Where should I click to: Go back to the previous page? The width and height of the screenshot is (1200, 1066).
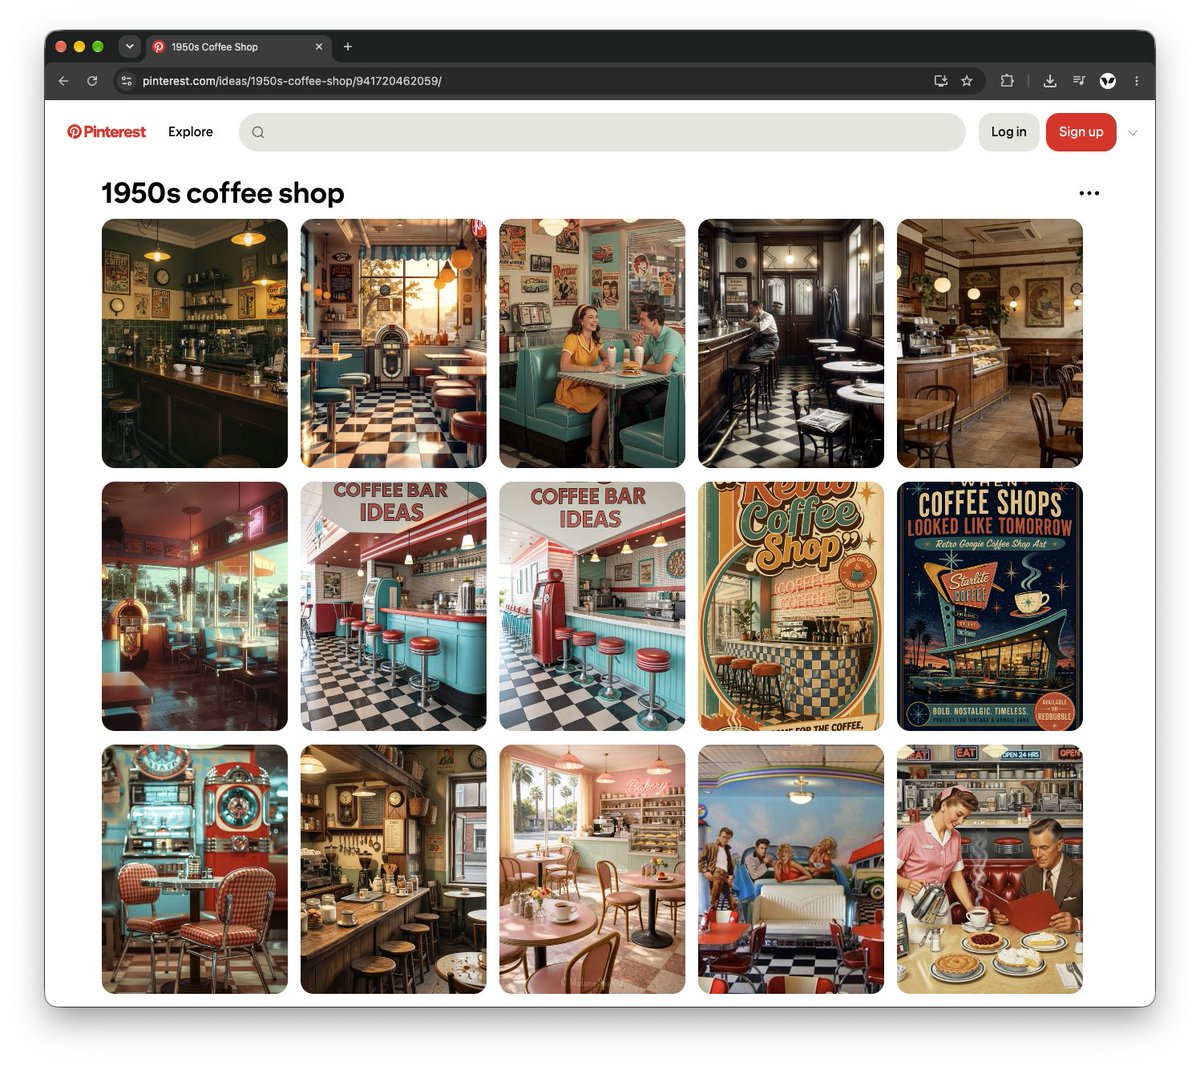64,81
